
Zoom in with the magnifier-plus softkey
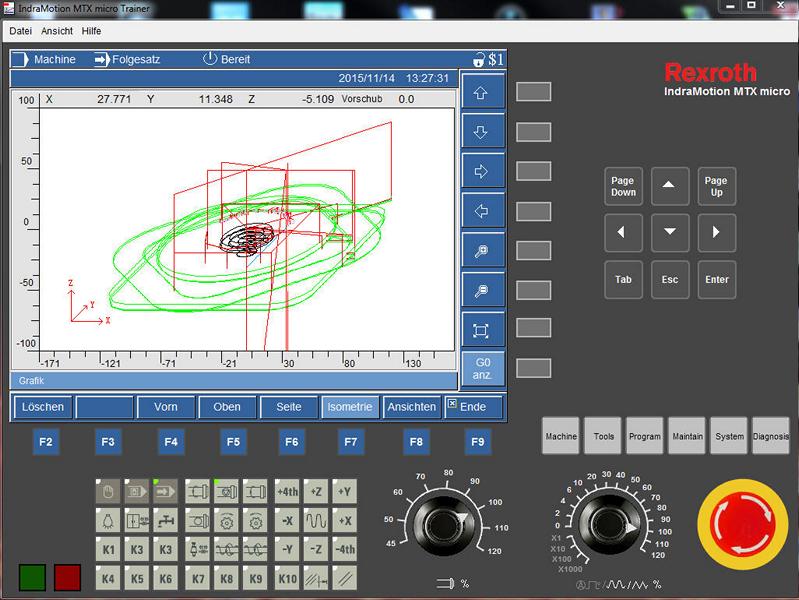click(482, 251)
